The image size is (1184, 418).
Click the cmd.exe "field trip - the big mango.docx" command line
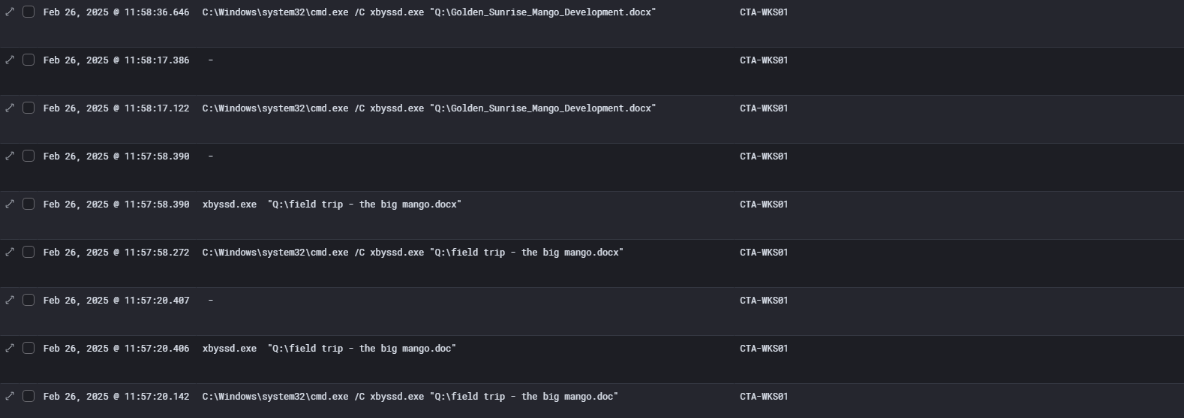[412, 252]
